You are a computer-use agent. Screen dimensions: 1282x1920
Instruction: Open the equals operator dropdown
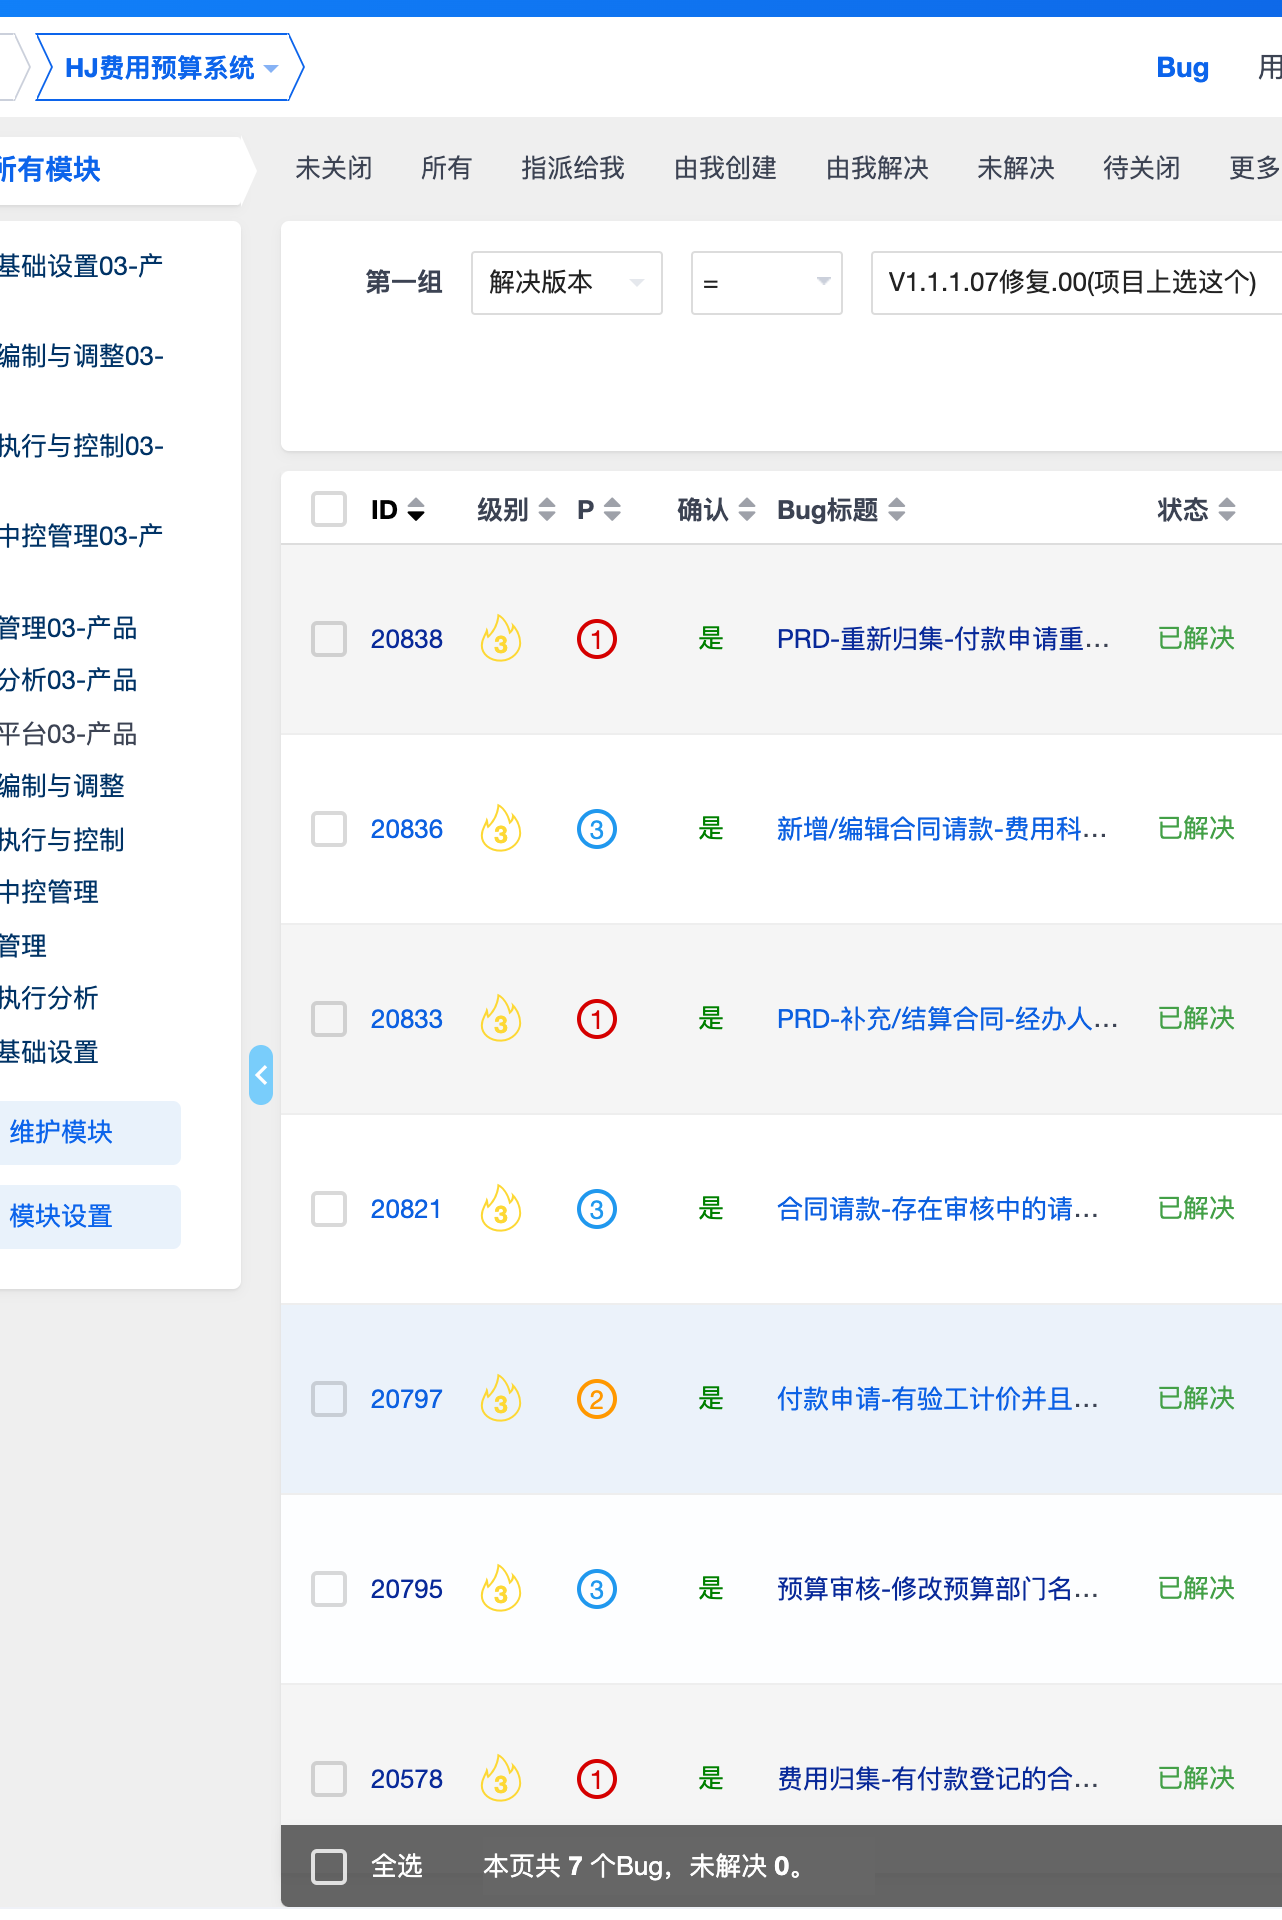tap(767, 283)
